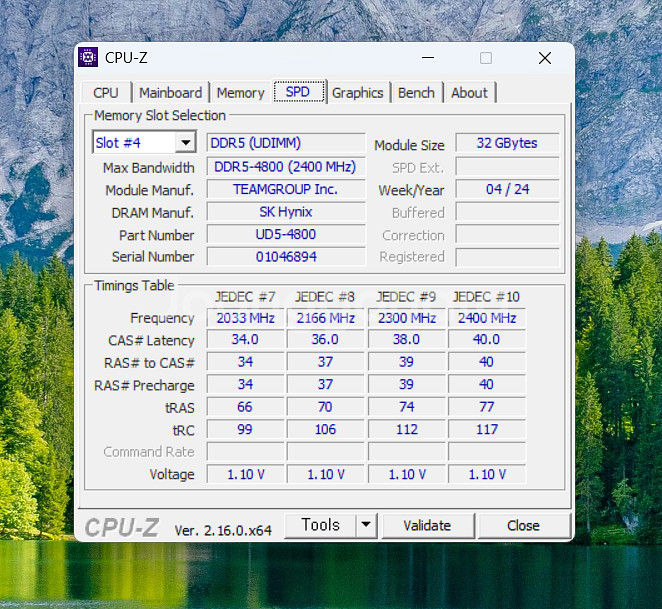The height and width of the screenshot is (609, 662).
Task: Click the CPU-Z app icon in title bar
Action: pyautogui.click(x=88, y=58)
